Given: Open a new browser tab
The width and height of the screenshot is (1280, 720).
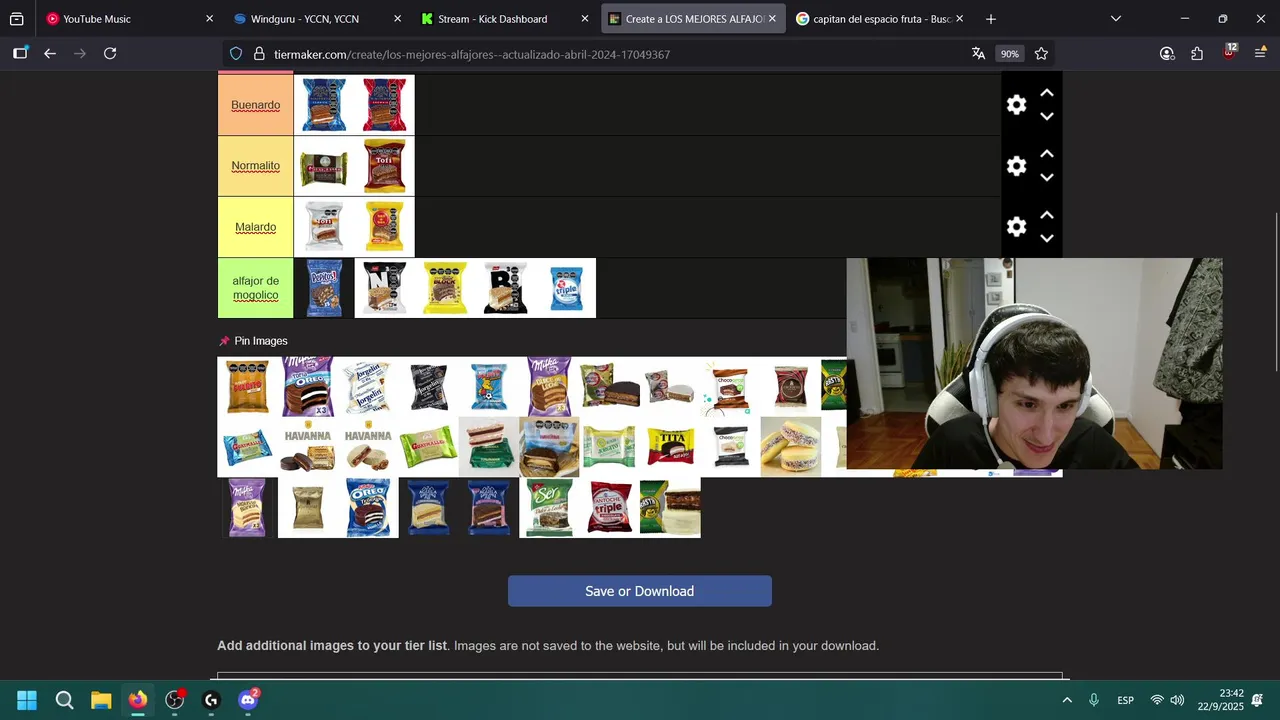Looking at the screenshot, I should (x=991, y=19).
